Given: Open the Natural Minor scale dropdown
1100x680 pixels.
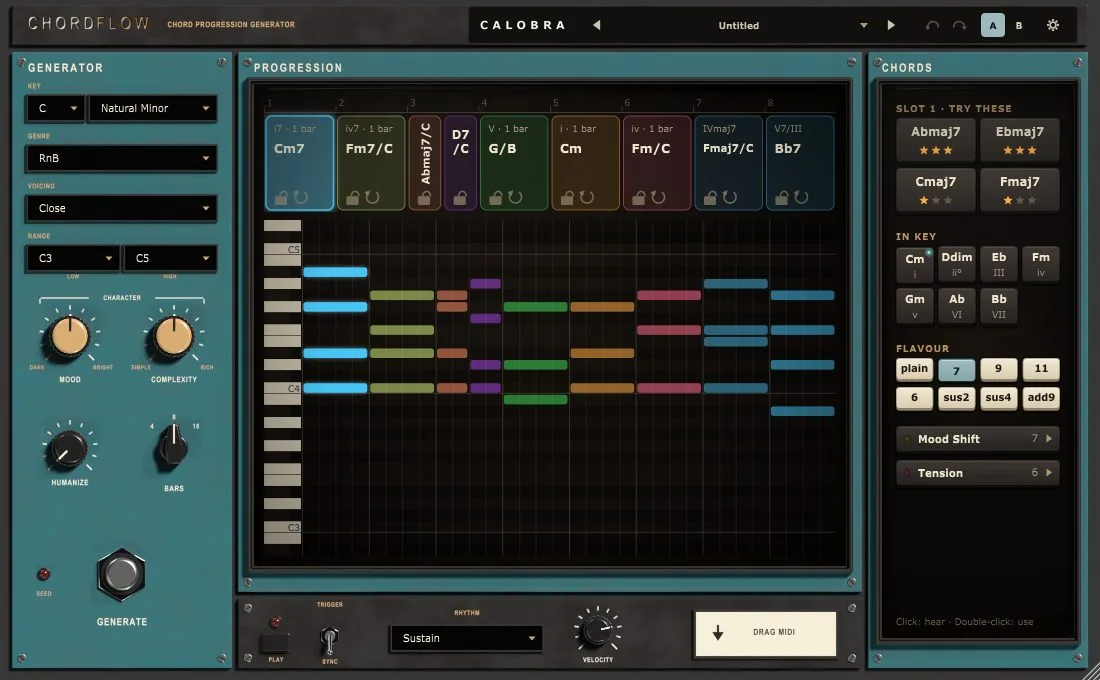Looking at the screenshot, I should pos(153,108).
